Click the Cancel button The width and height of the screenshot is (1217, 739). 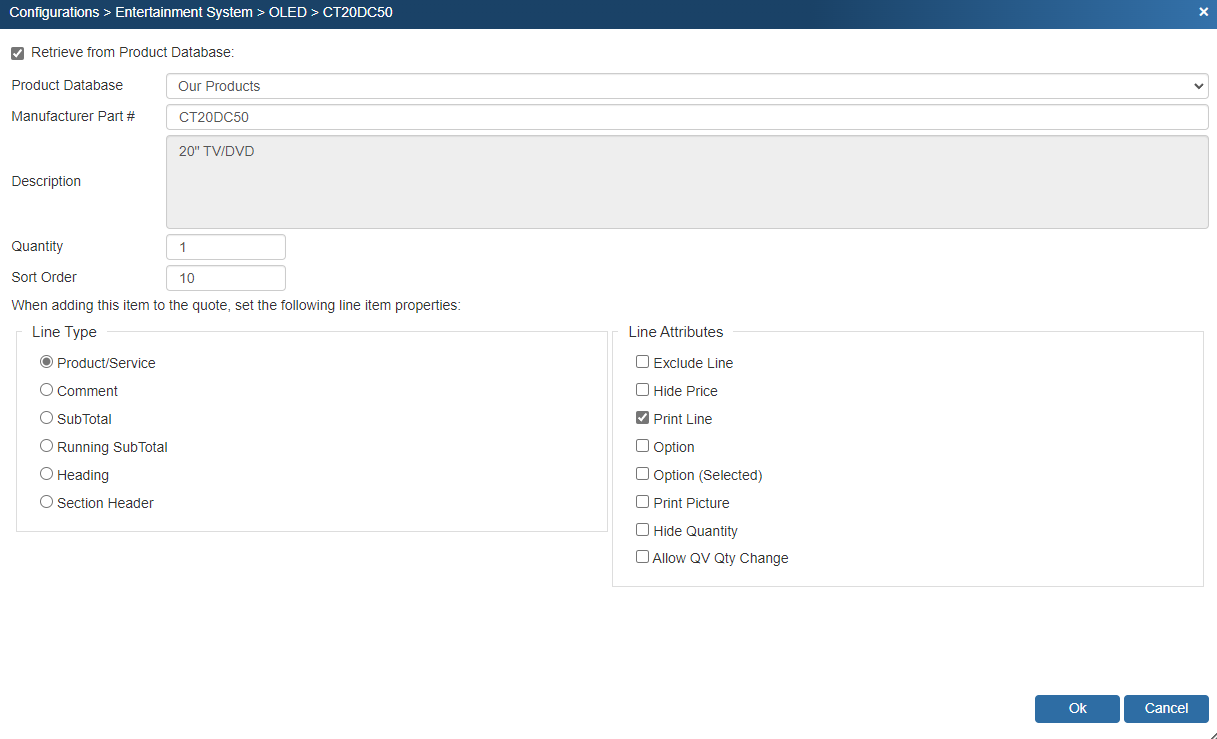[1166, 708]
